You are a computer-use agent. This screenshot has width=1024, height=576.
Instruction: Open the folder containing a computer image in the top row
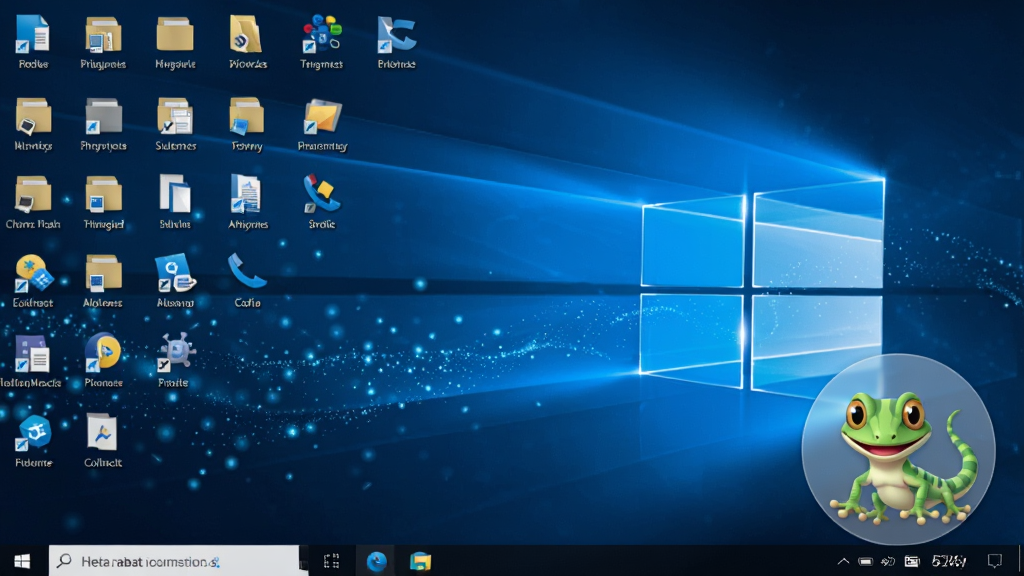[x=103, y=35]
